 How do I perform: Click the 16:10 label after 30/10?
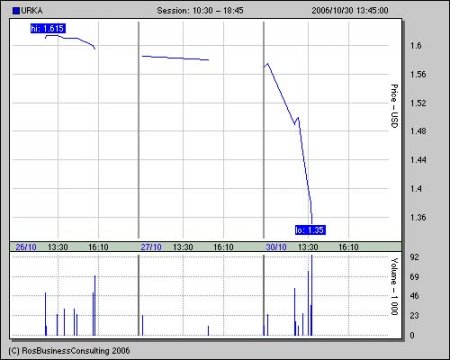[x=348, y=247]
